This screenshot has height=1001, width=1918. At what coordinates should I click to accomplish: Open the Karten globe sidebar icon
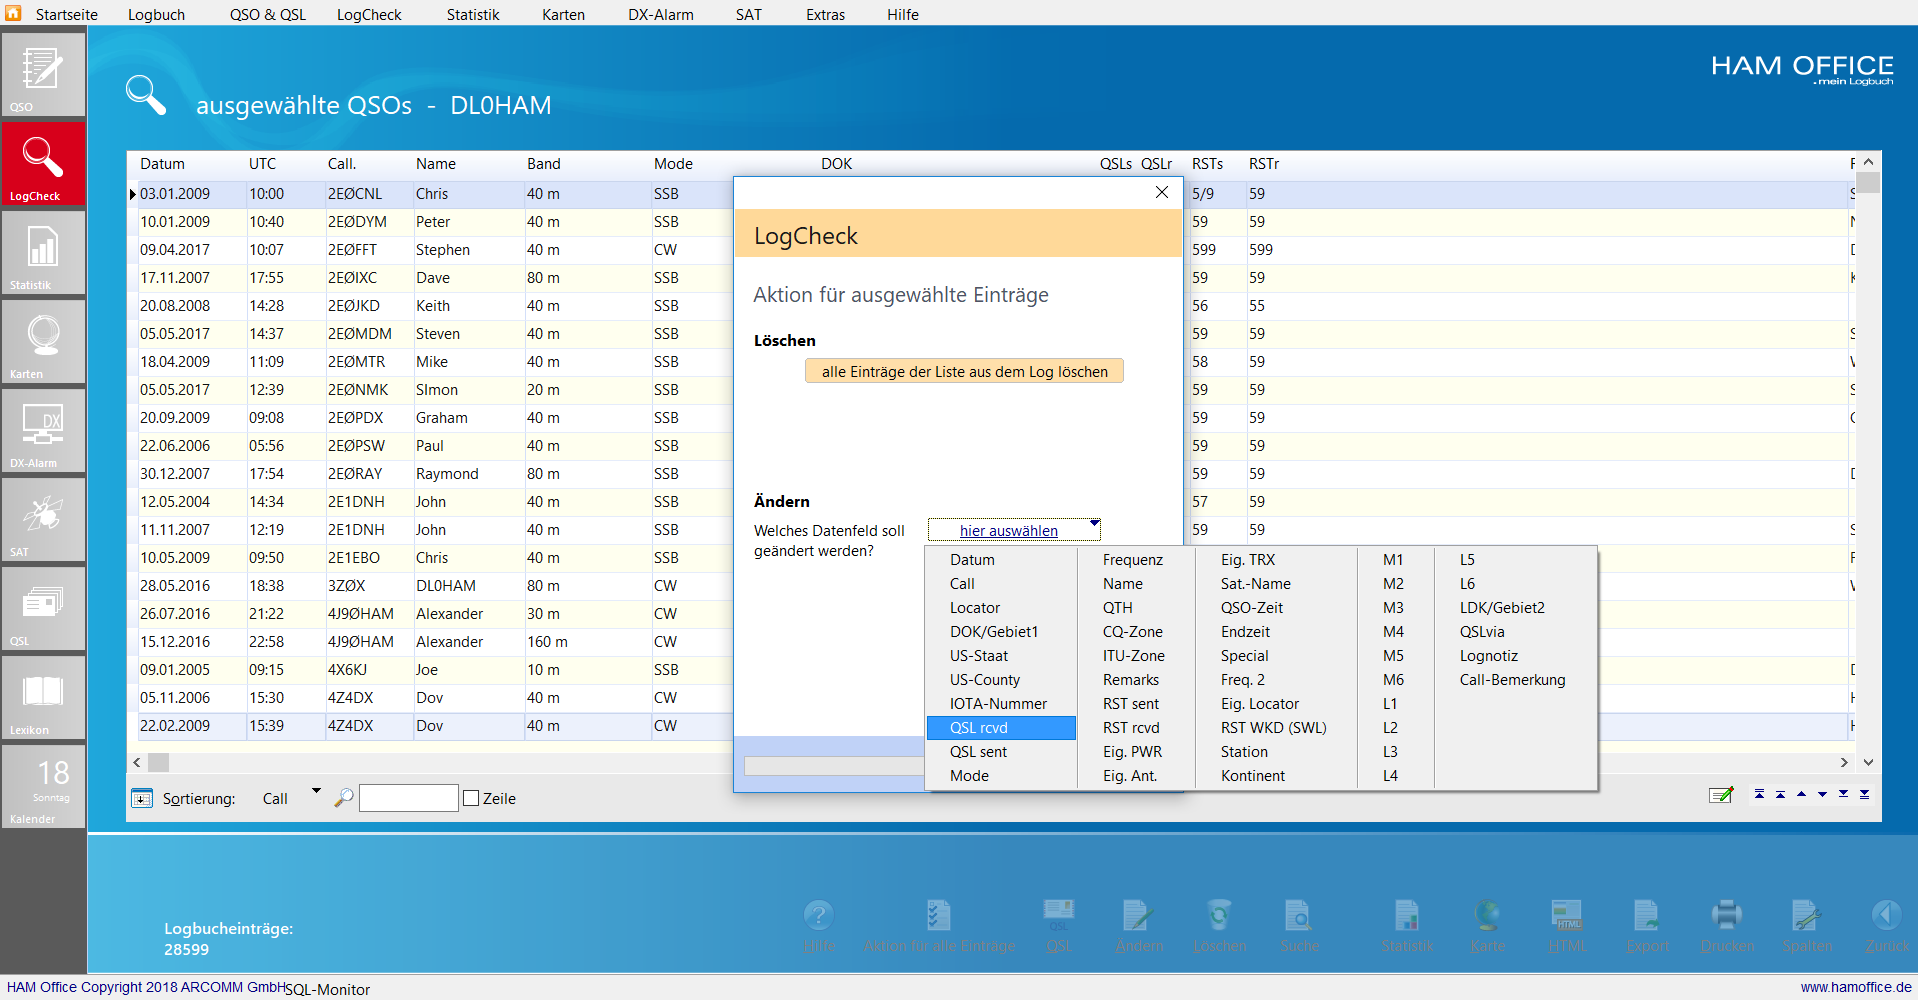click(x=42, y=341)
